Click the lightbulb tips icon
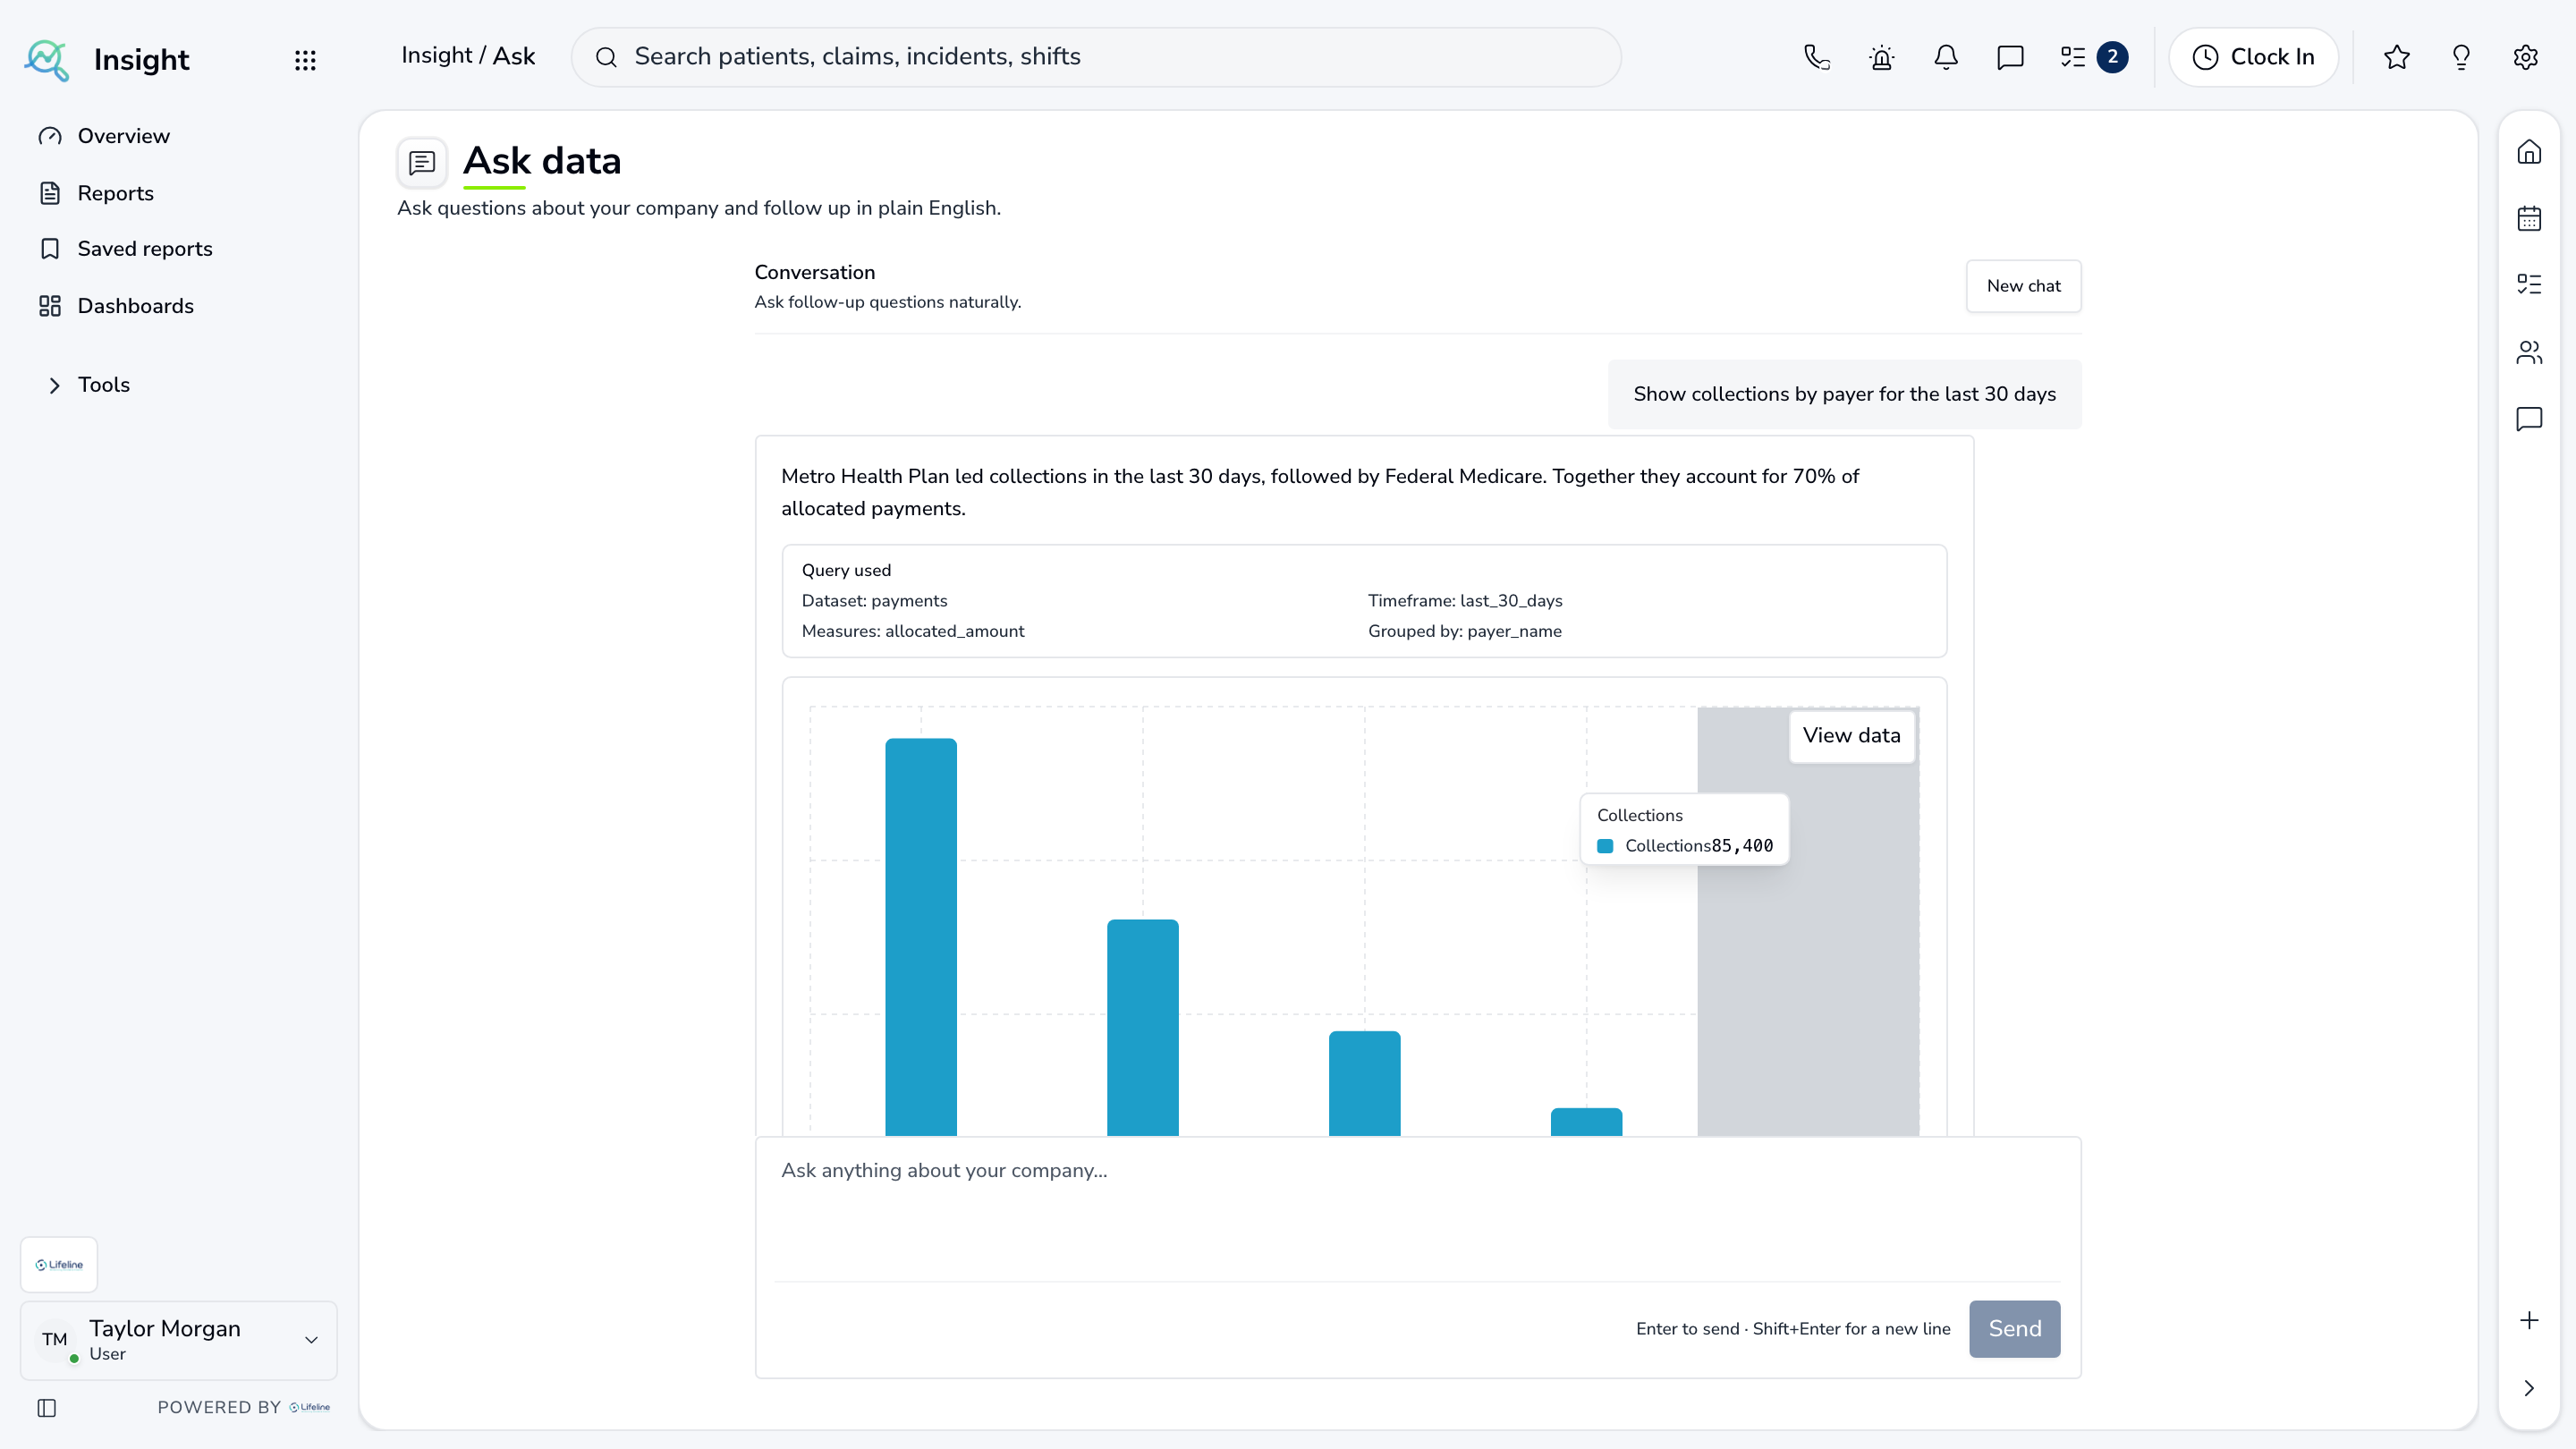 point(2461,57)
